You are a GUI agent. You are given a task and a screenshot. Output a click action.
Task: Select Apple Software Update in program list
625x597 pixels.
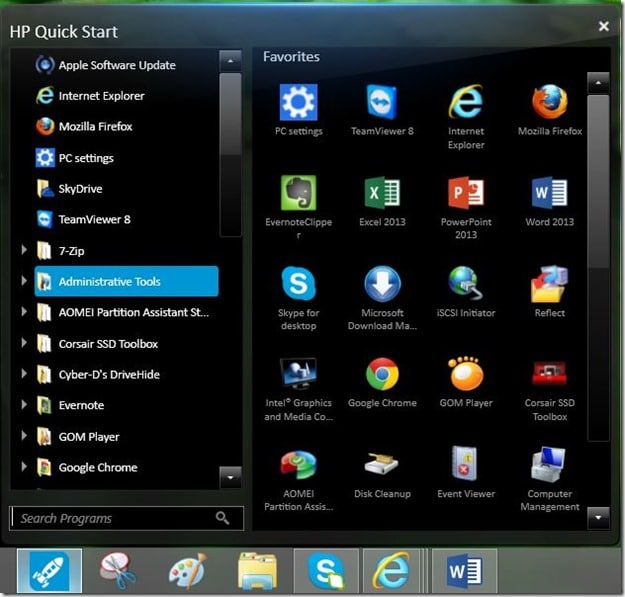126,65
